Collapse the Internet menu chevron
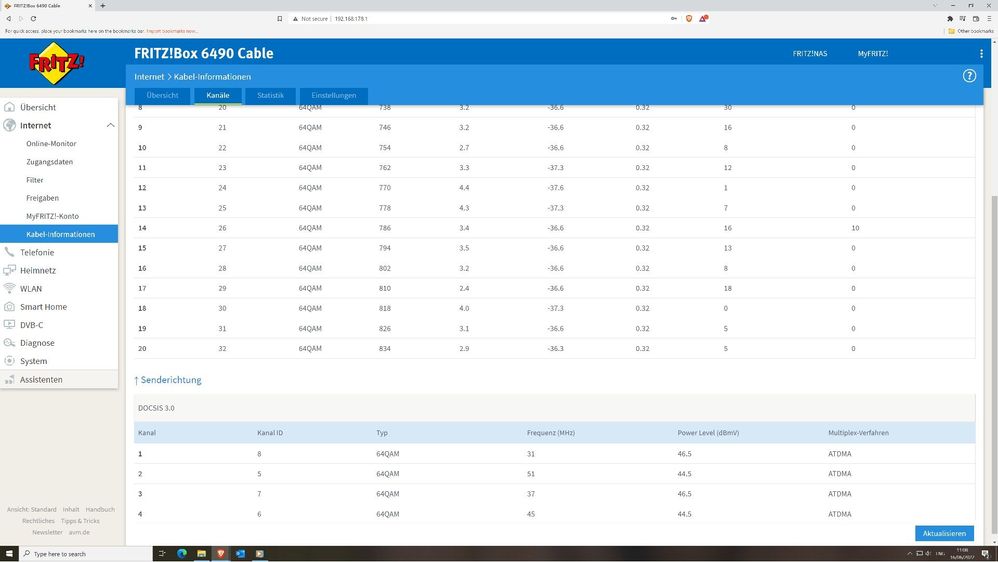 [x=110, y=125]
